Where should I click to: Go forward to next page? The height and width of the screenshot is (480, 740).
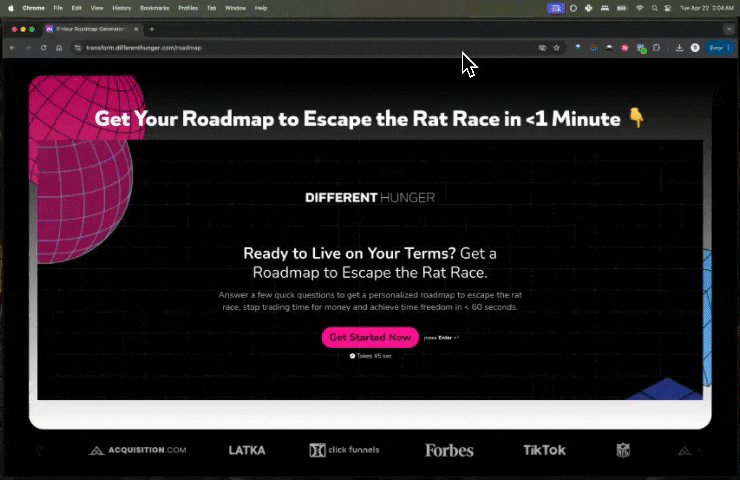pyautogui.click(x=28, y=48)
